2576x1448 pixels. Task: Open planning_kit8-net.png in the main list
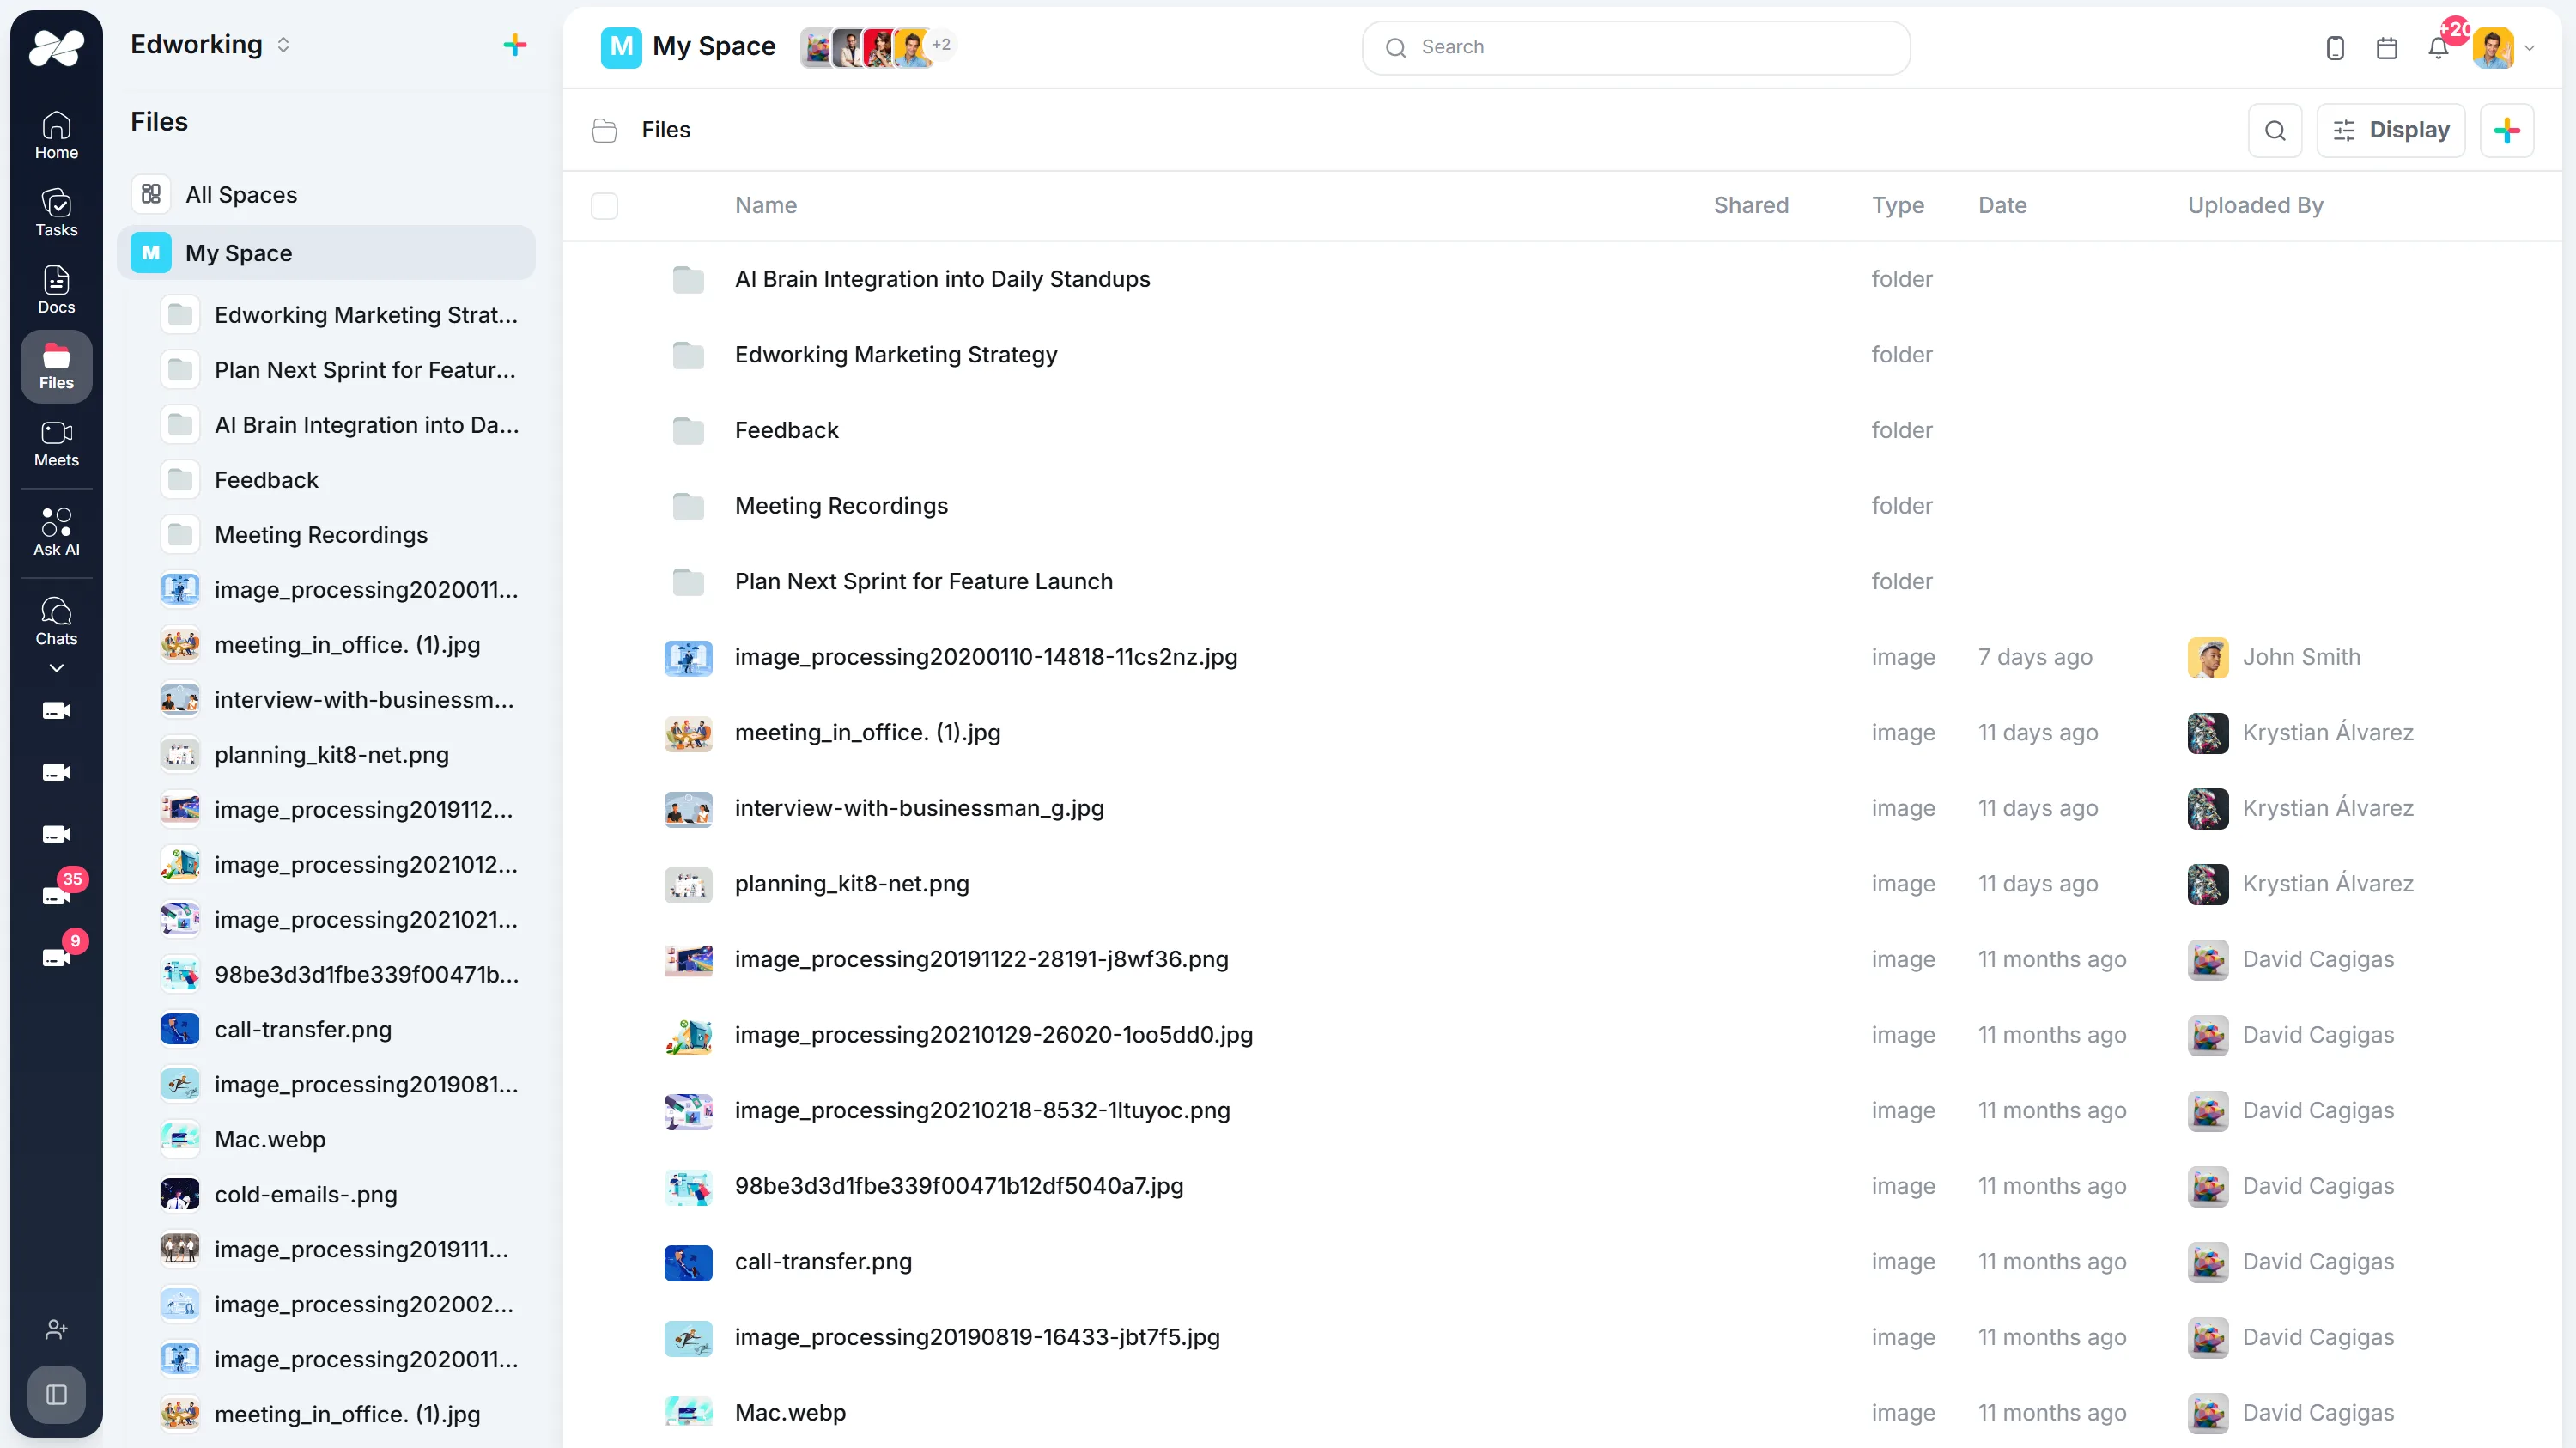coord(851,885)
